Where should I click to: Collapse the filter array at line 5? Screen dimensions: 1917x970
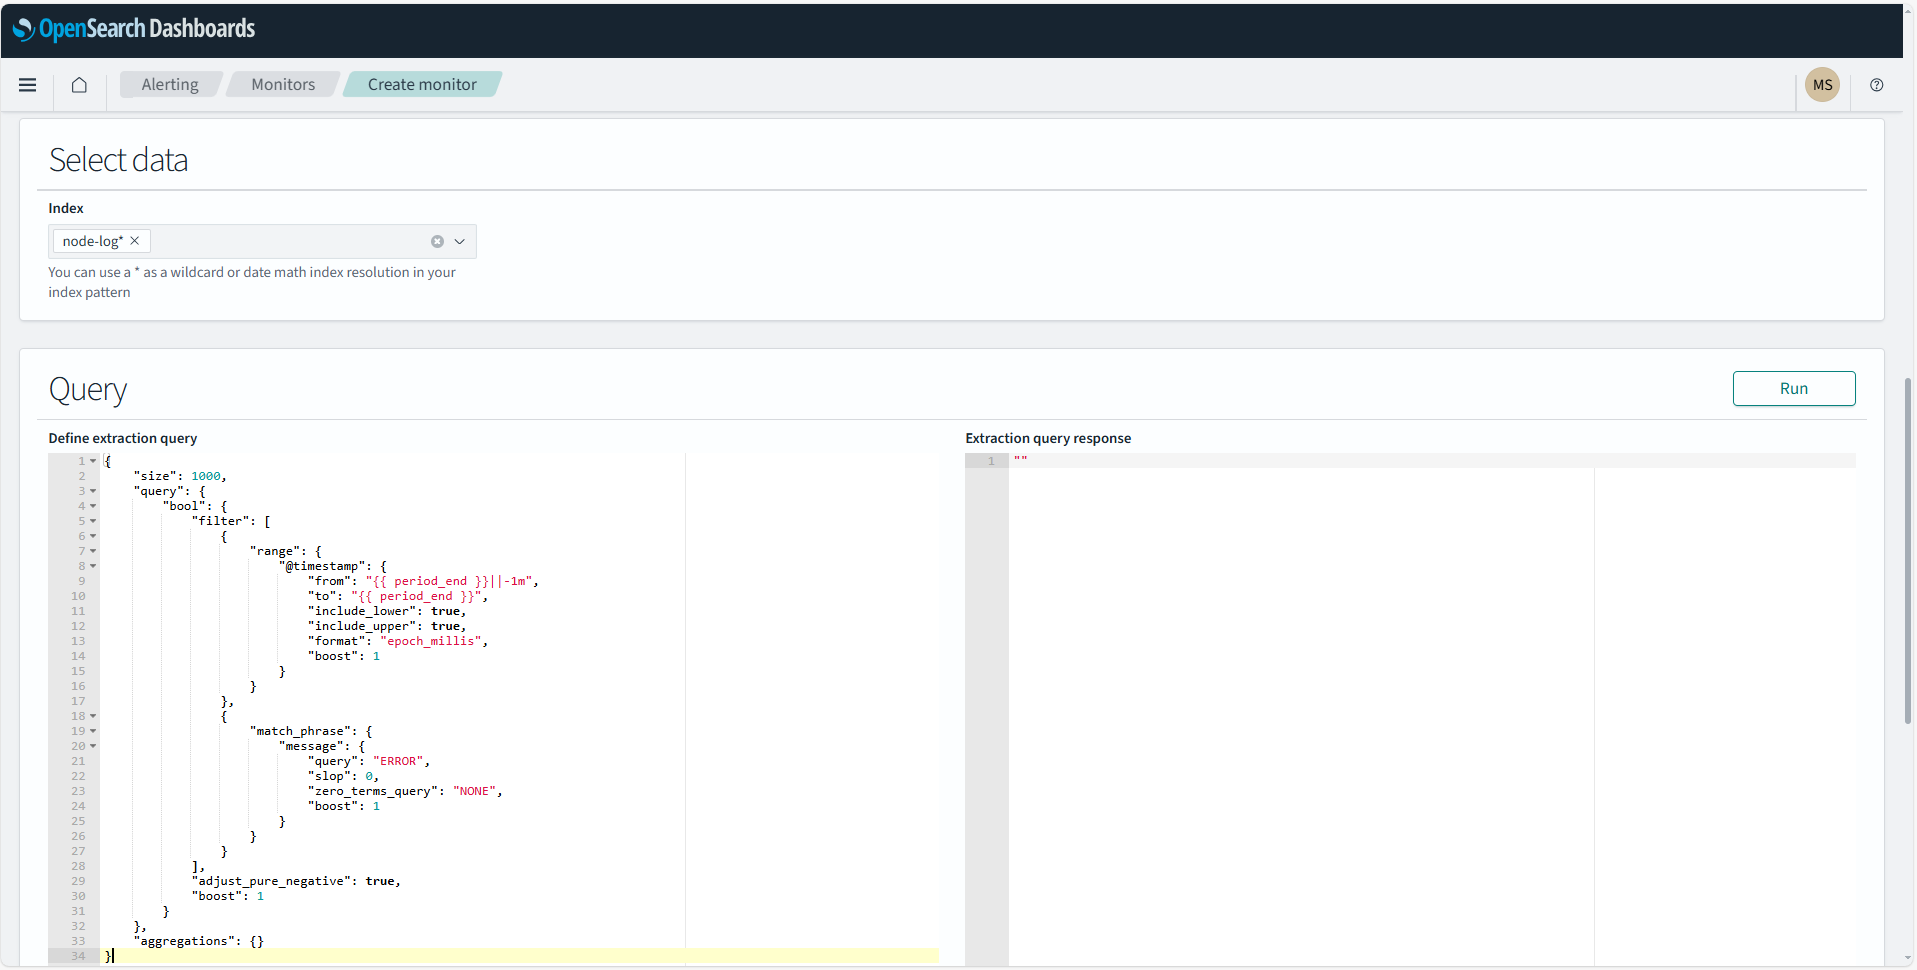[x=93, y=521]
